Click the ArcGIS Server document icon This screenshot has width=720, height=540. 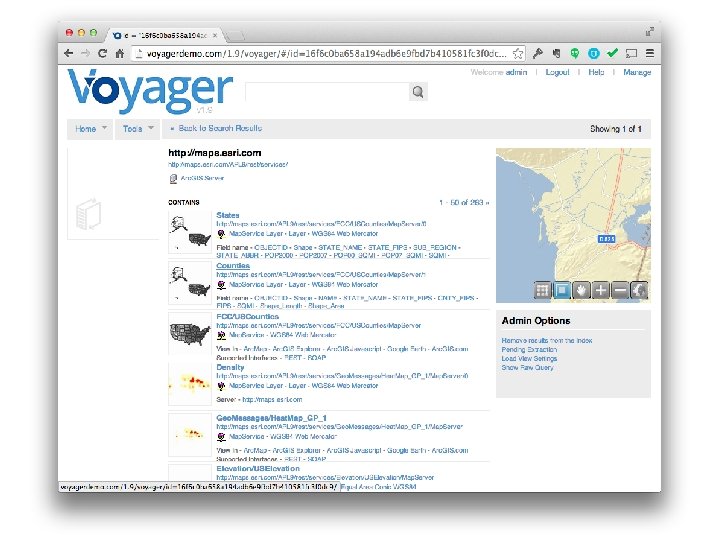pyautogui.click(x=173, y=179)
